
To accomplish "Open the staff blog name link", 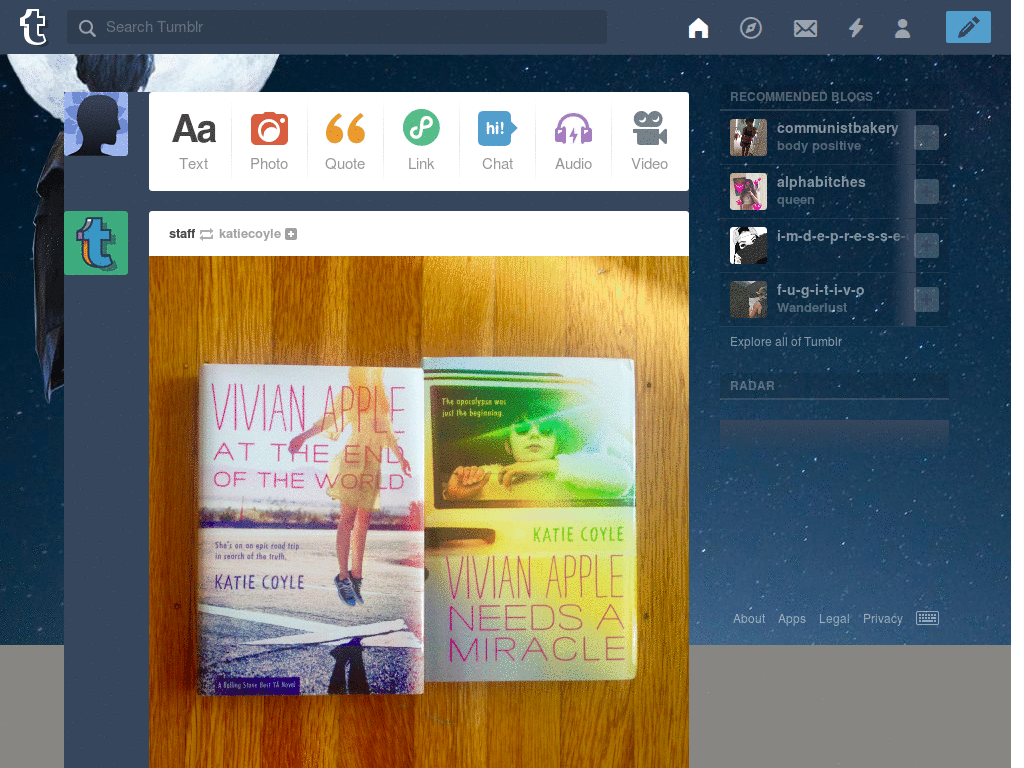I will coord(182,234).
